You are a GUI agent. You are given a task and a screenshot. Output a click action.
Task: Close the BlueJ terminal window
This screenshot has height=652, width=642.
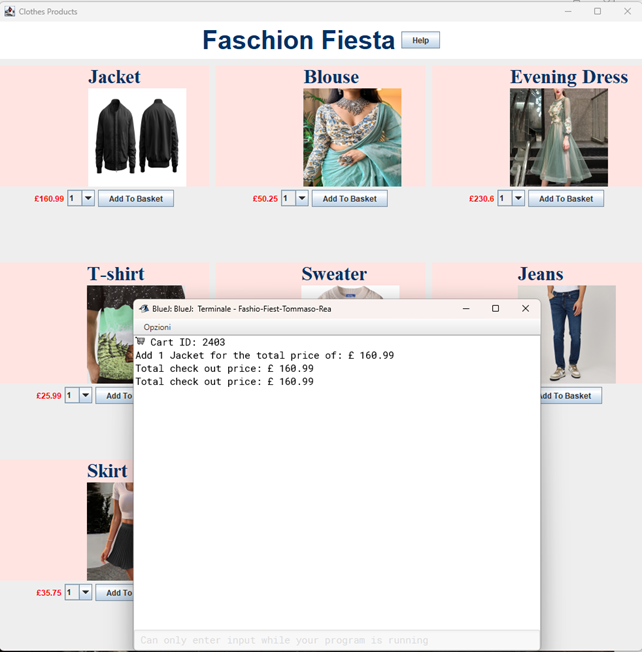(x=525, y=309)
